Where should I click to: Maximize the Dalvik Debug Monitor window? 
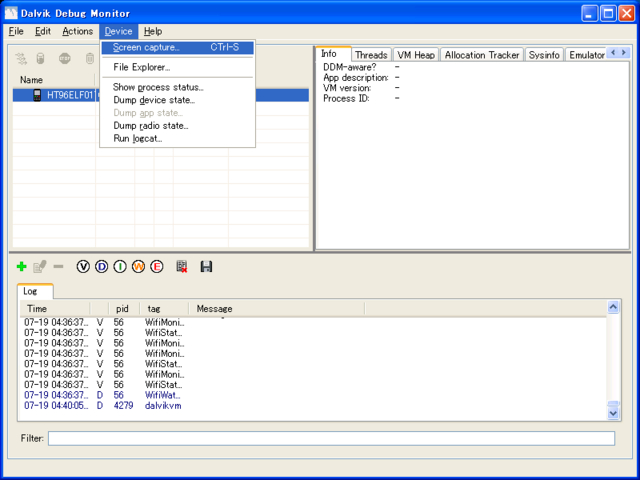click(x=608, y=13)
